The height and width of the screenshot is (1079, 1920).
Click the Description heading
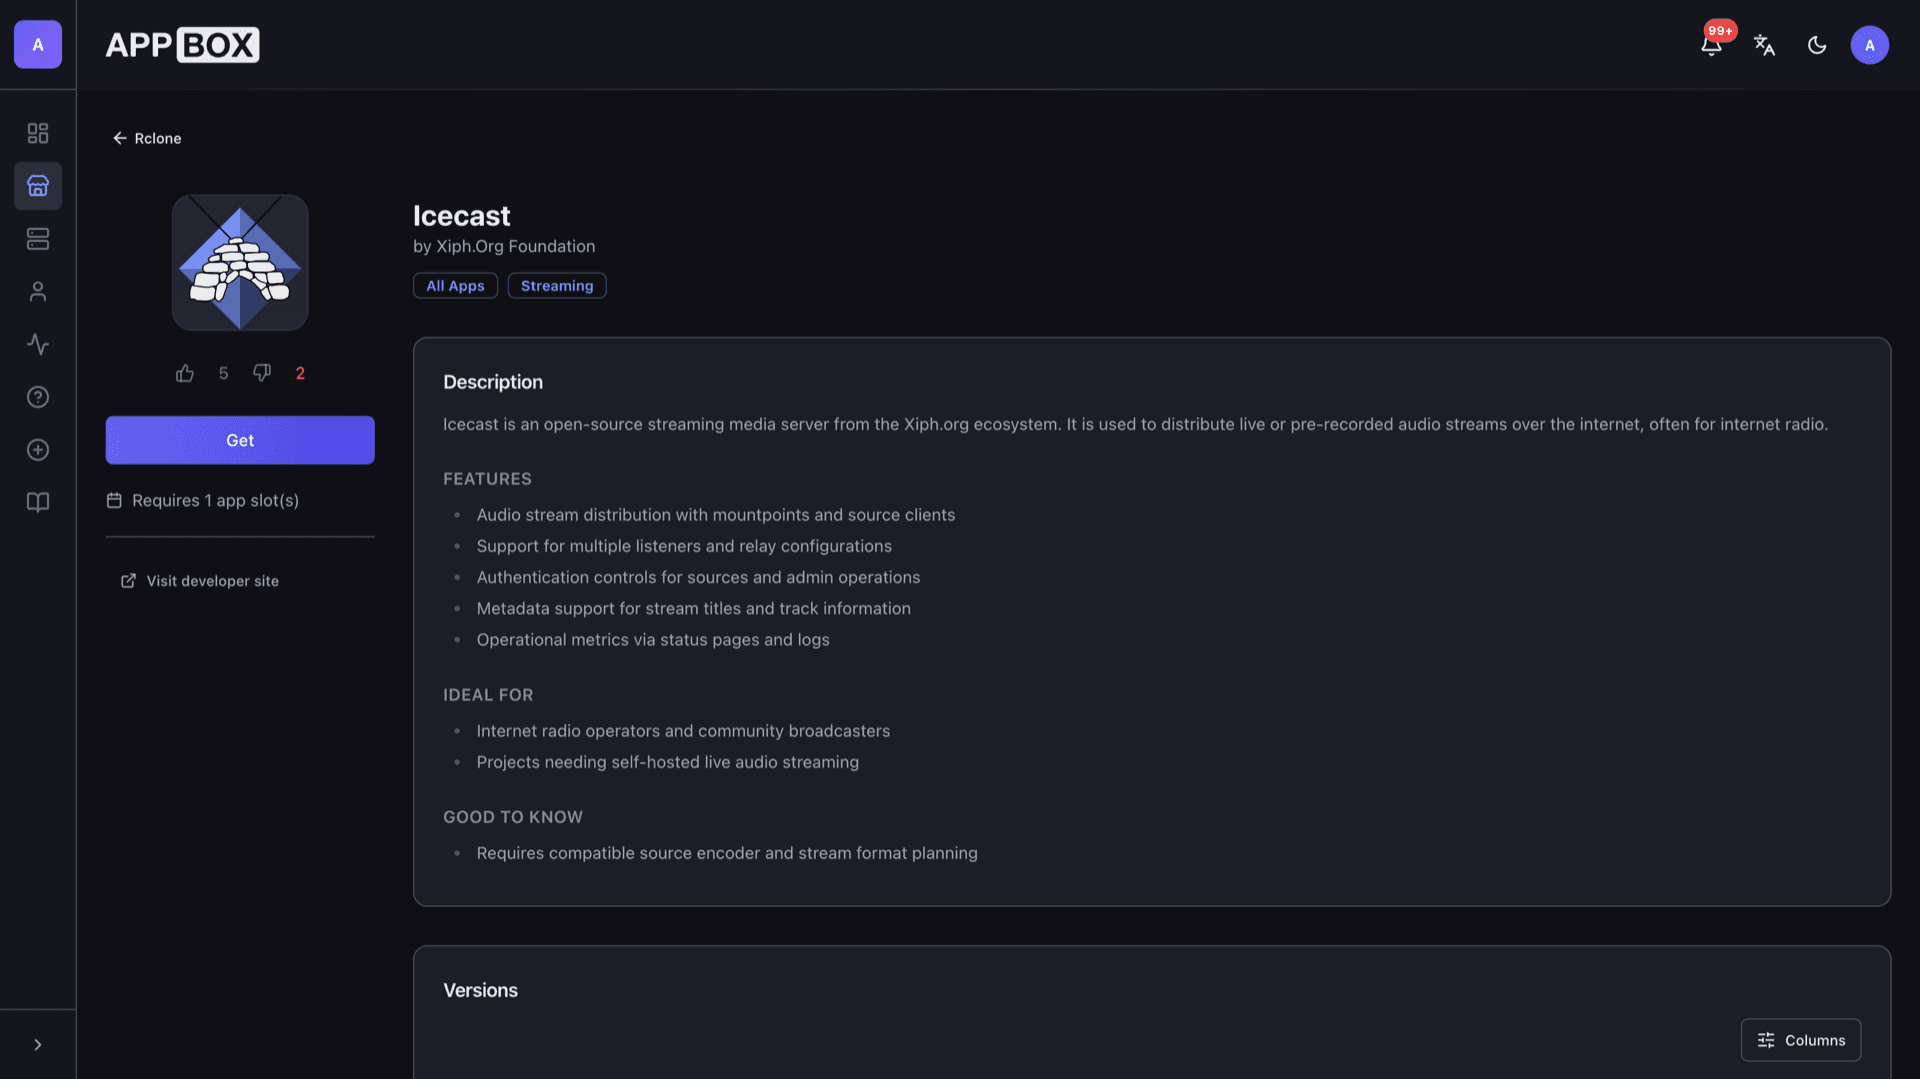(493, 382)
